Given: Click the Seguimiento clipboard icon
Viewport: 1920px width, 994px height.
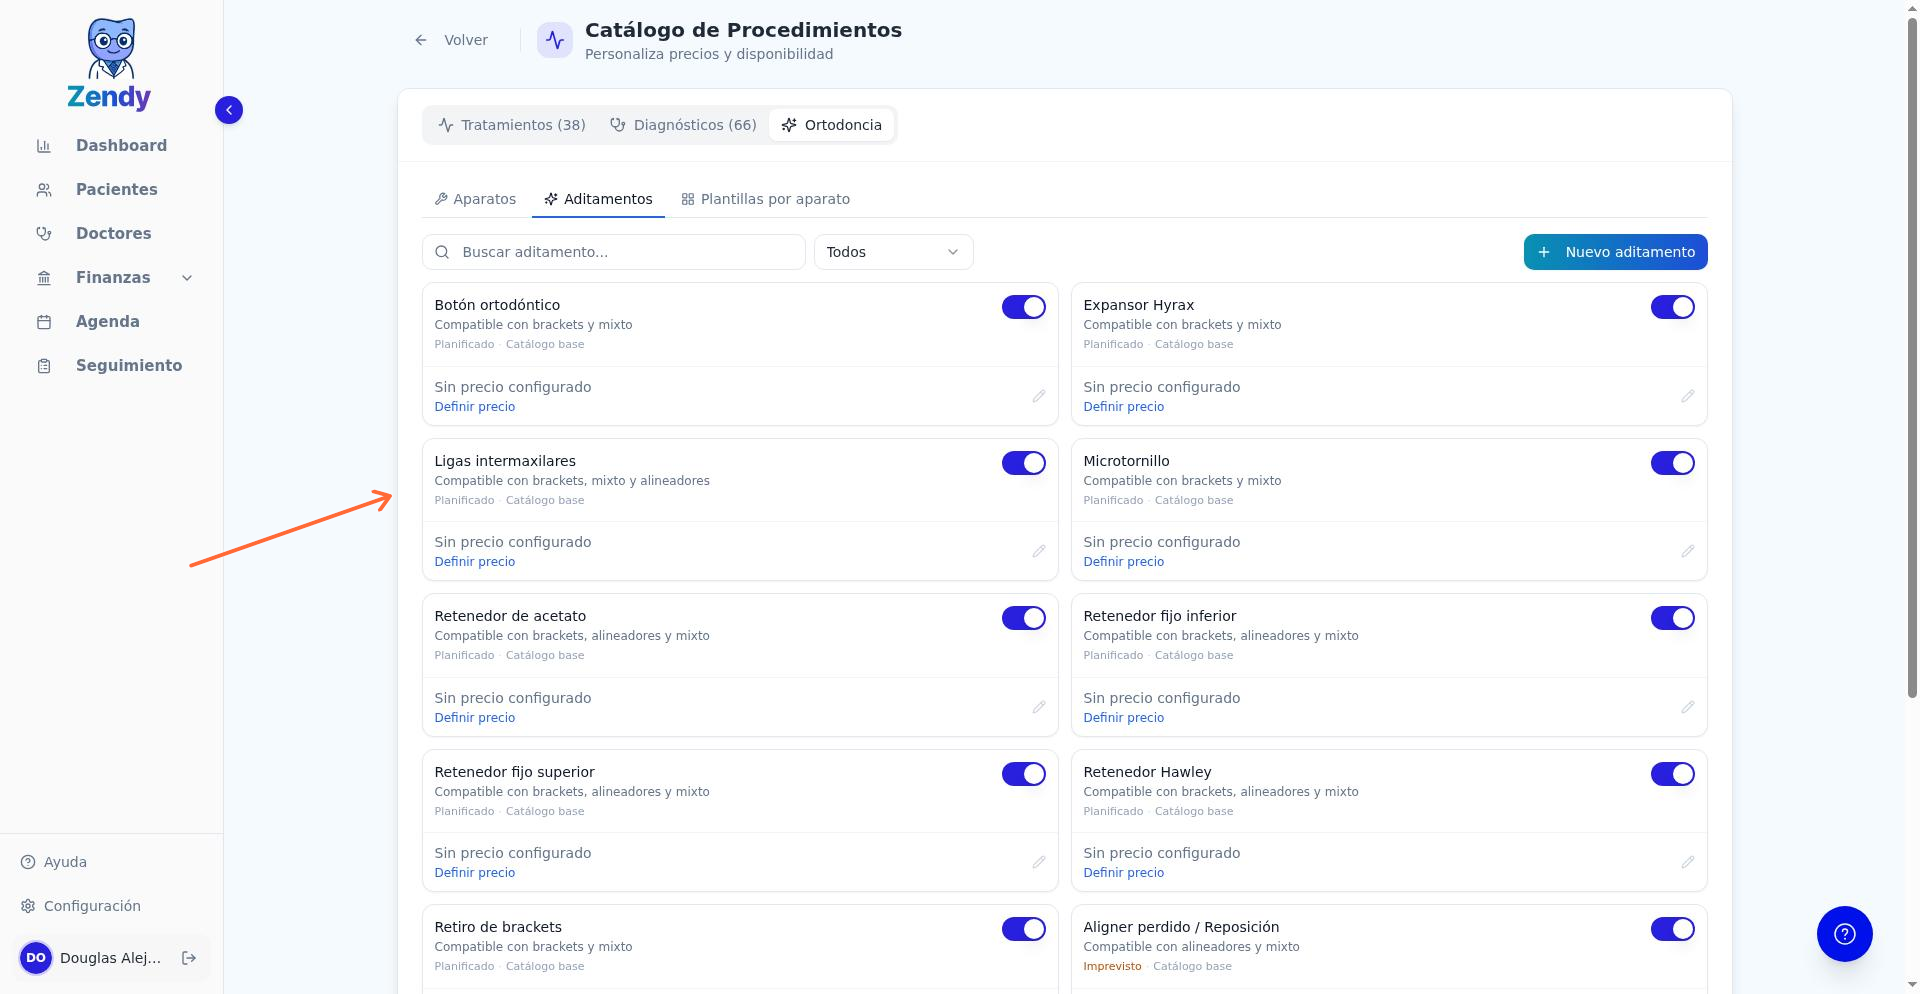Looking at the screenshot, I should (44, 366).
